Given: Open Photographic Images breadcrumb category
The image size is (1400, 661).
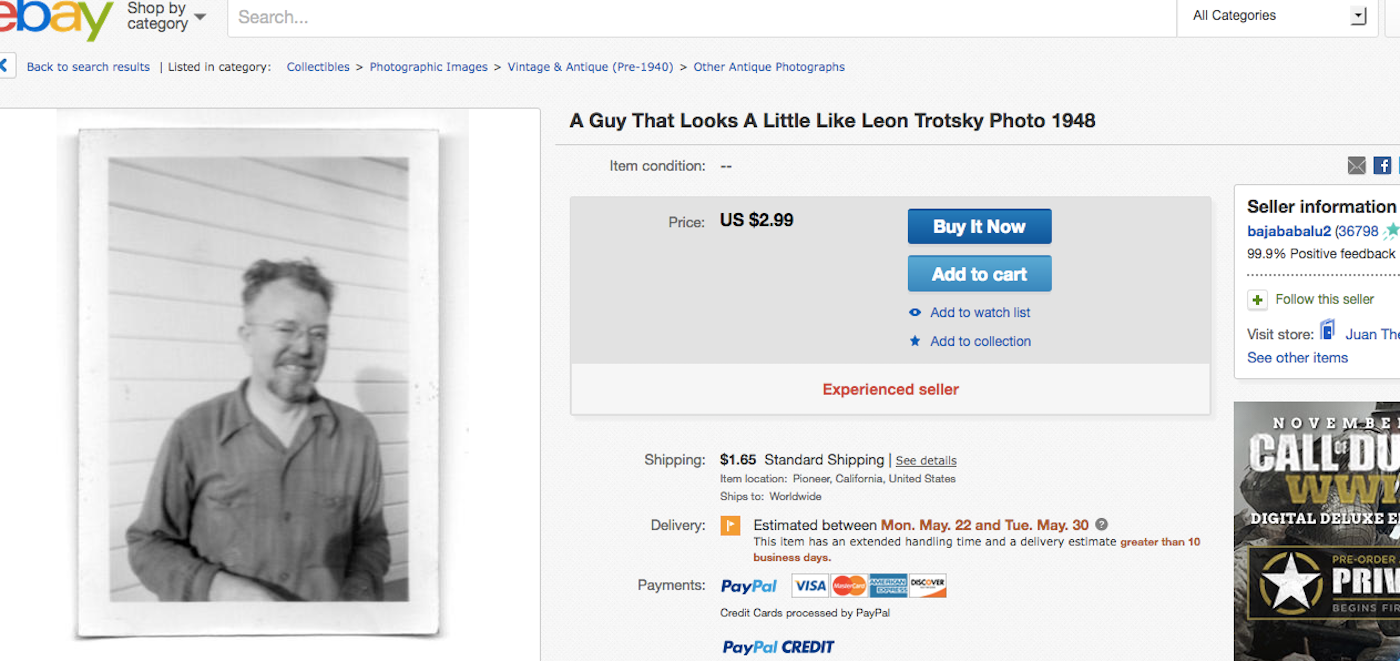Looking at the screenshot, I should pos(428,67).
